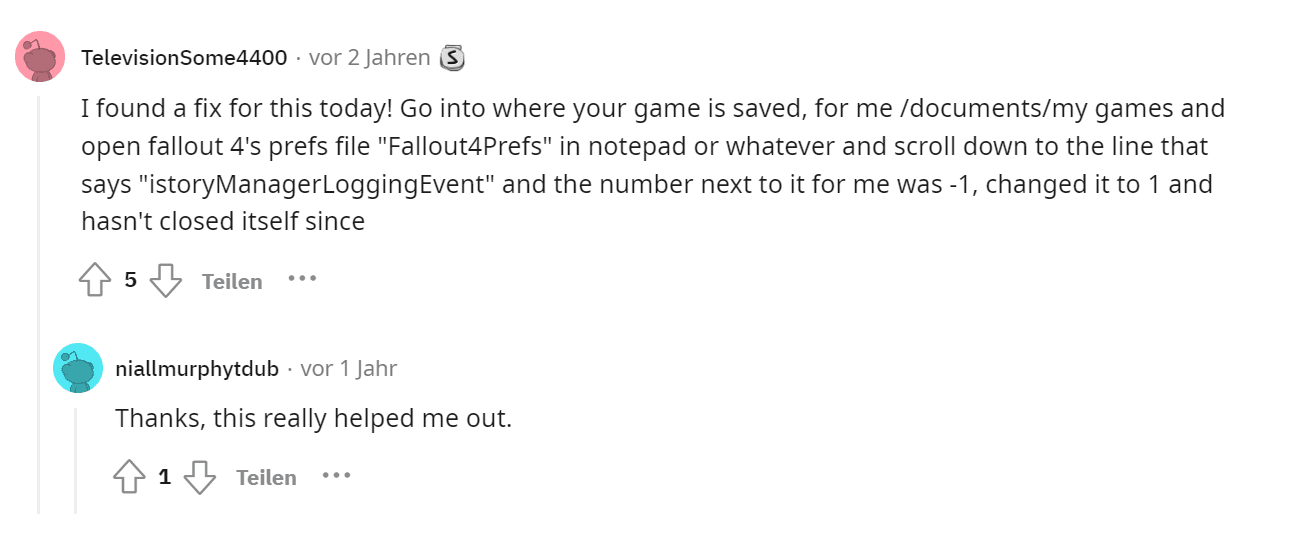Screen dimensions: 1307x544
Task: Click the vote count 5
Action: (130, 280)
